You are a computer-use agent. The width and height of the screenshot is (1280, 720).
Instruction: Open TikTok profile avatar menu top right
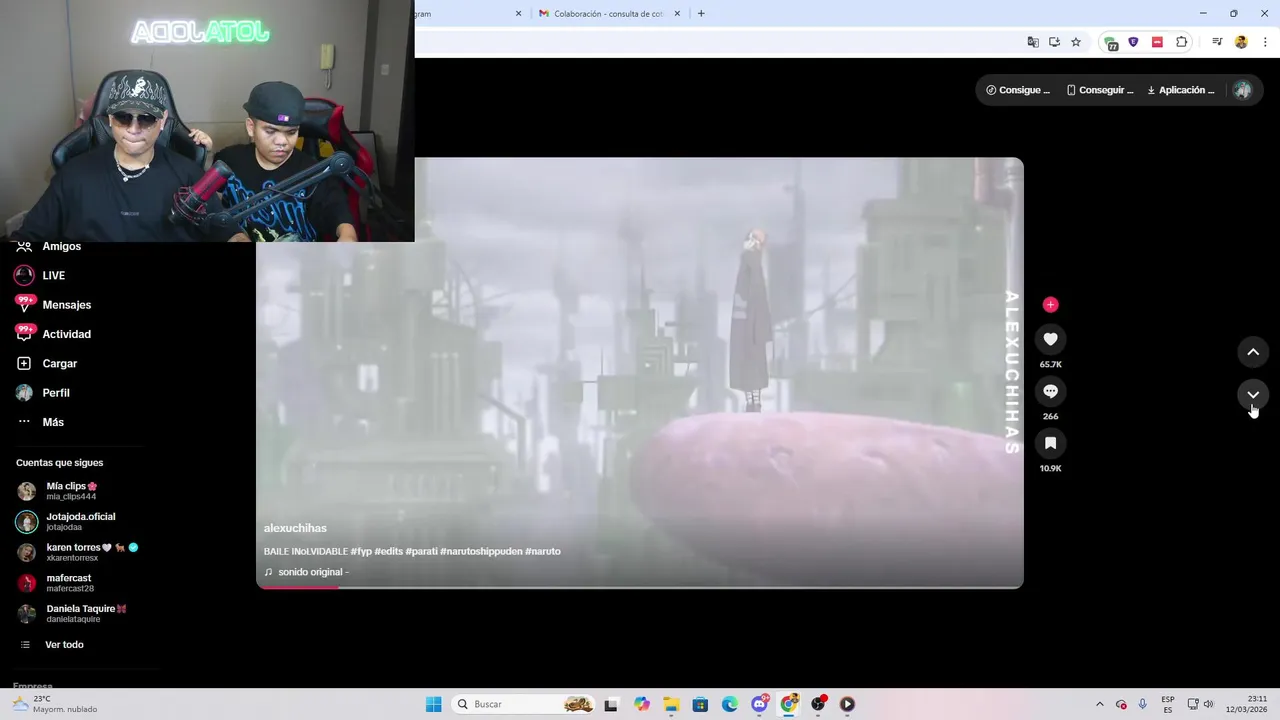point(1242,90)
